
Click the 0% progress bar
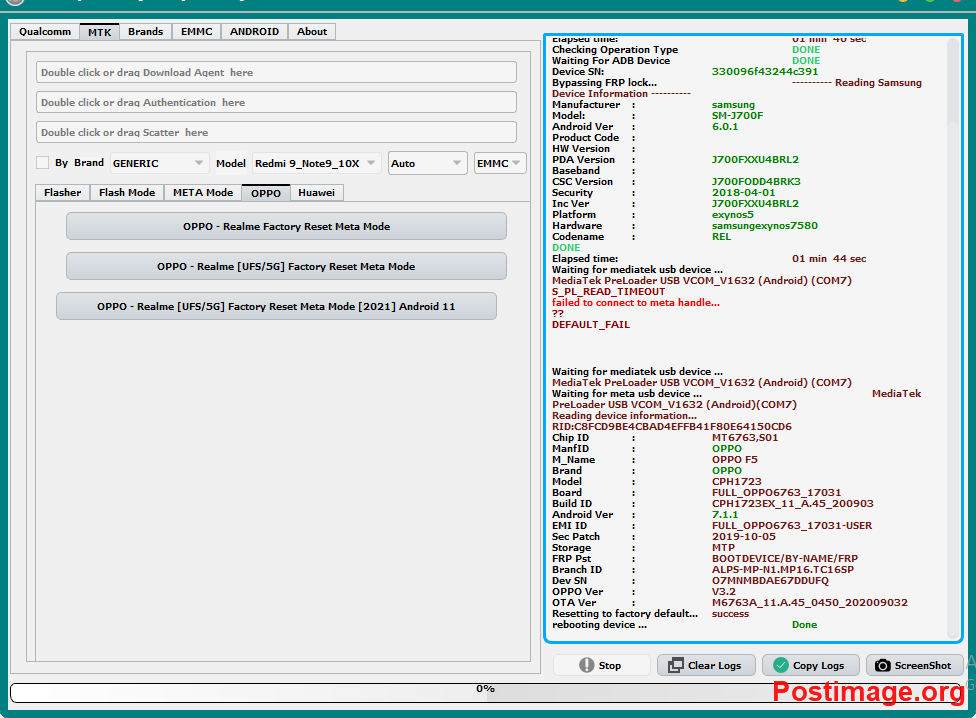tap(484, 689)
